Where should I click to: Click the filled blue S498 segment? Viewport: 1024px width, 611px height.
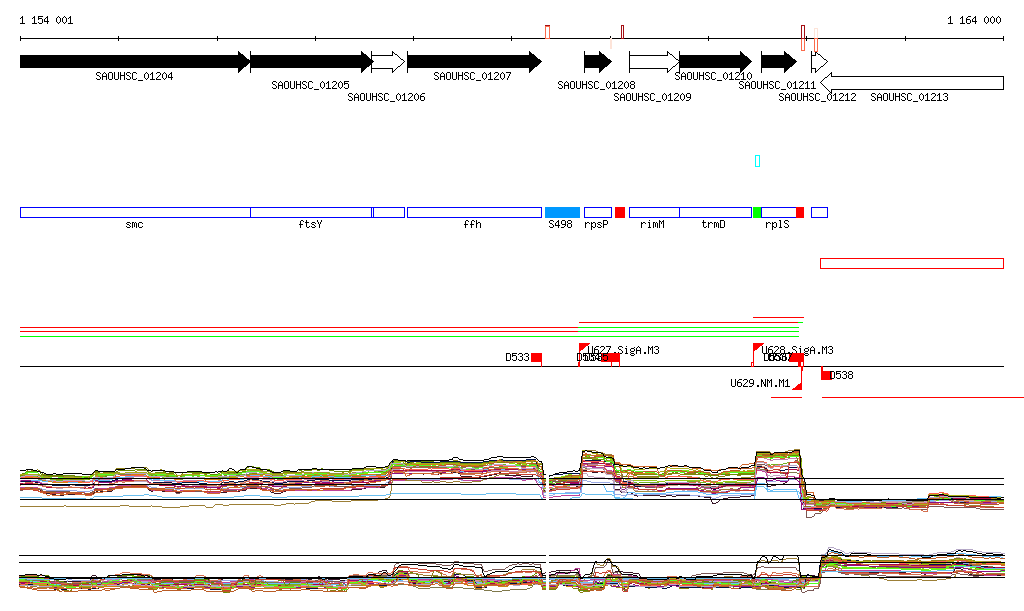click(562, 212)
